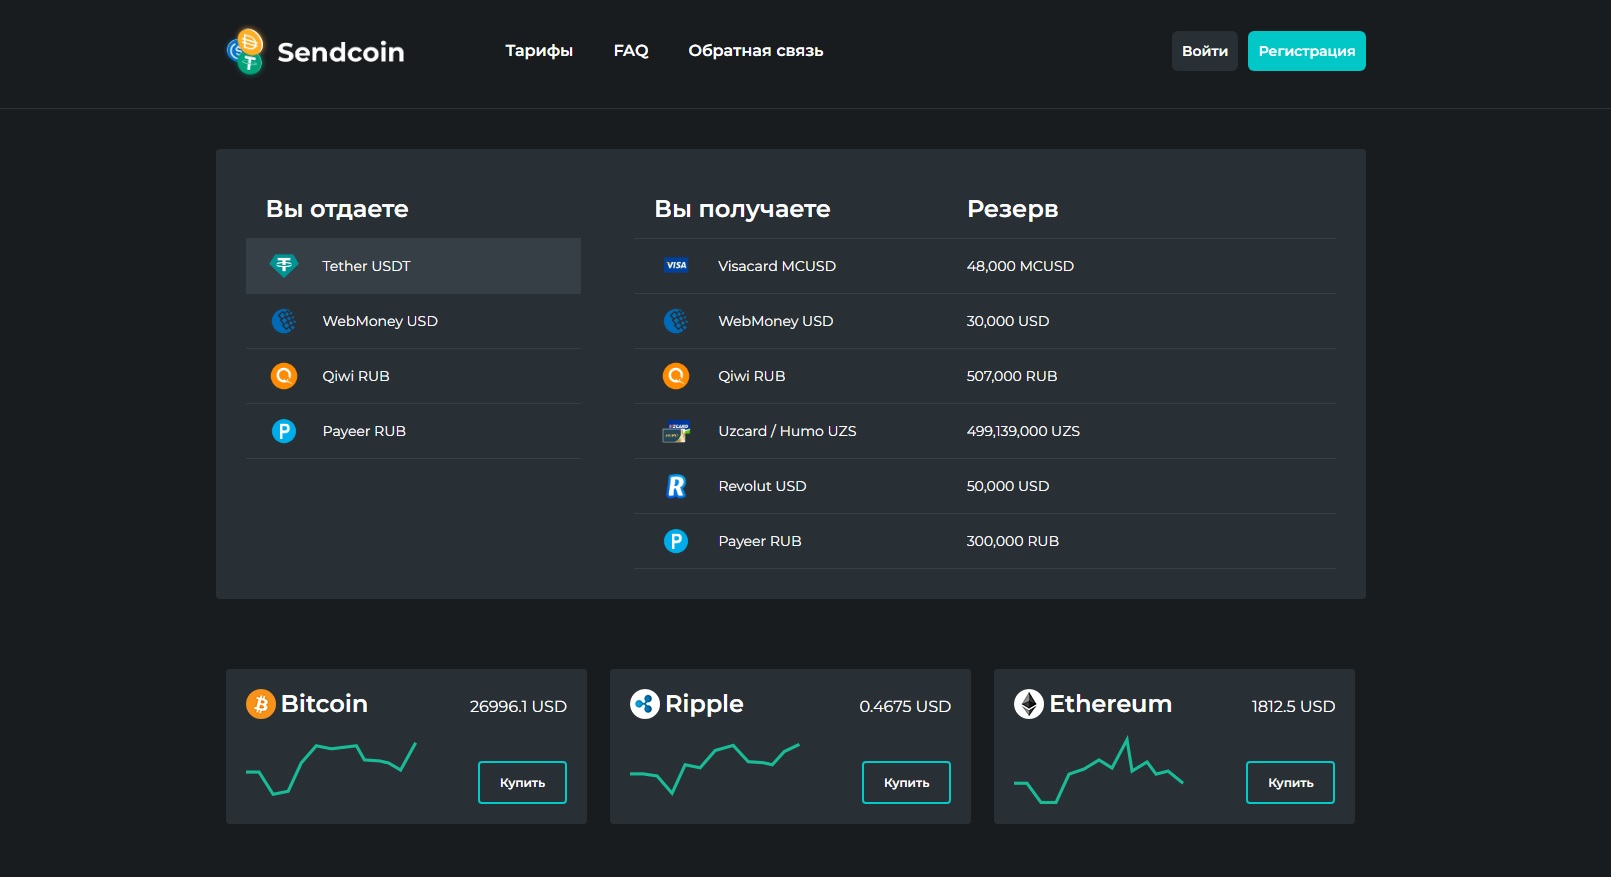Click the Ethereum card title

coord(1110,704)
